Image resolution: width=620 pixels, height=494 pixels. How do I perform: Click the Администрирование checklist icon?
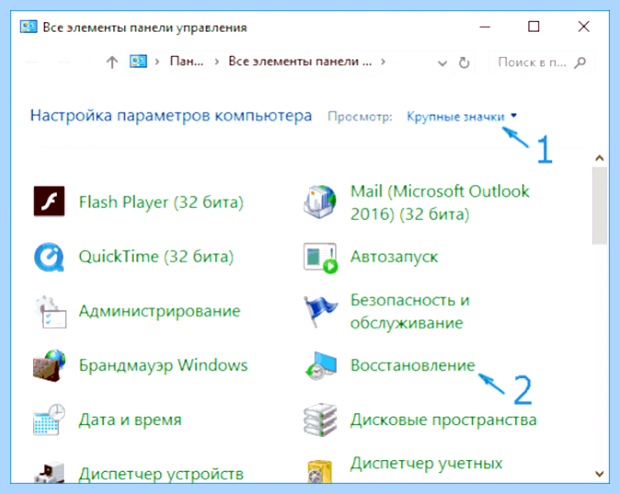coord(50,312)
